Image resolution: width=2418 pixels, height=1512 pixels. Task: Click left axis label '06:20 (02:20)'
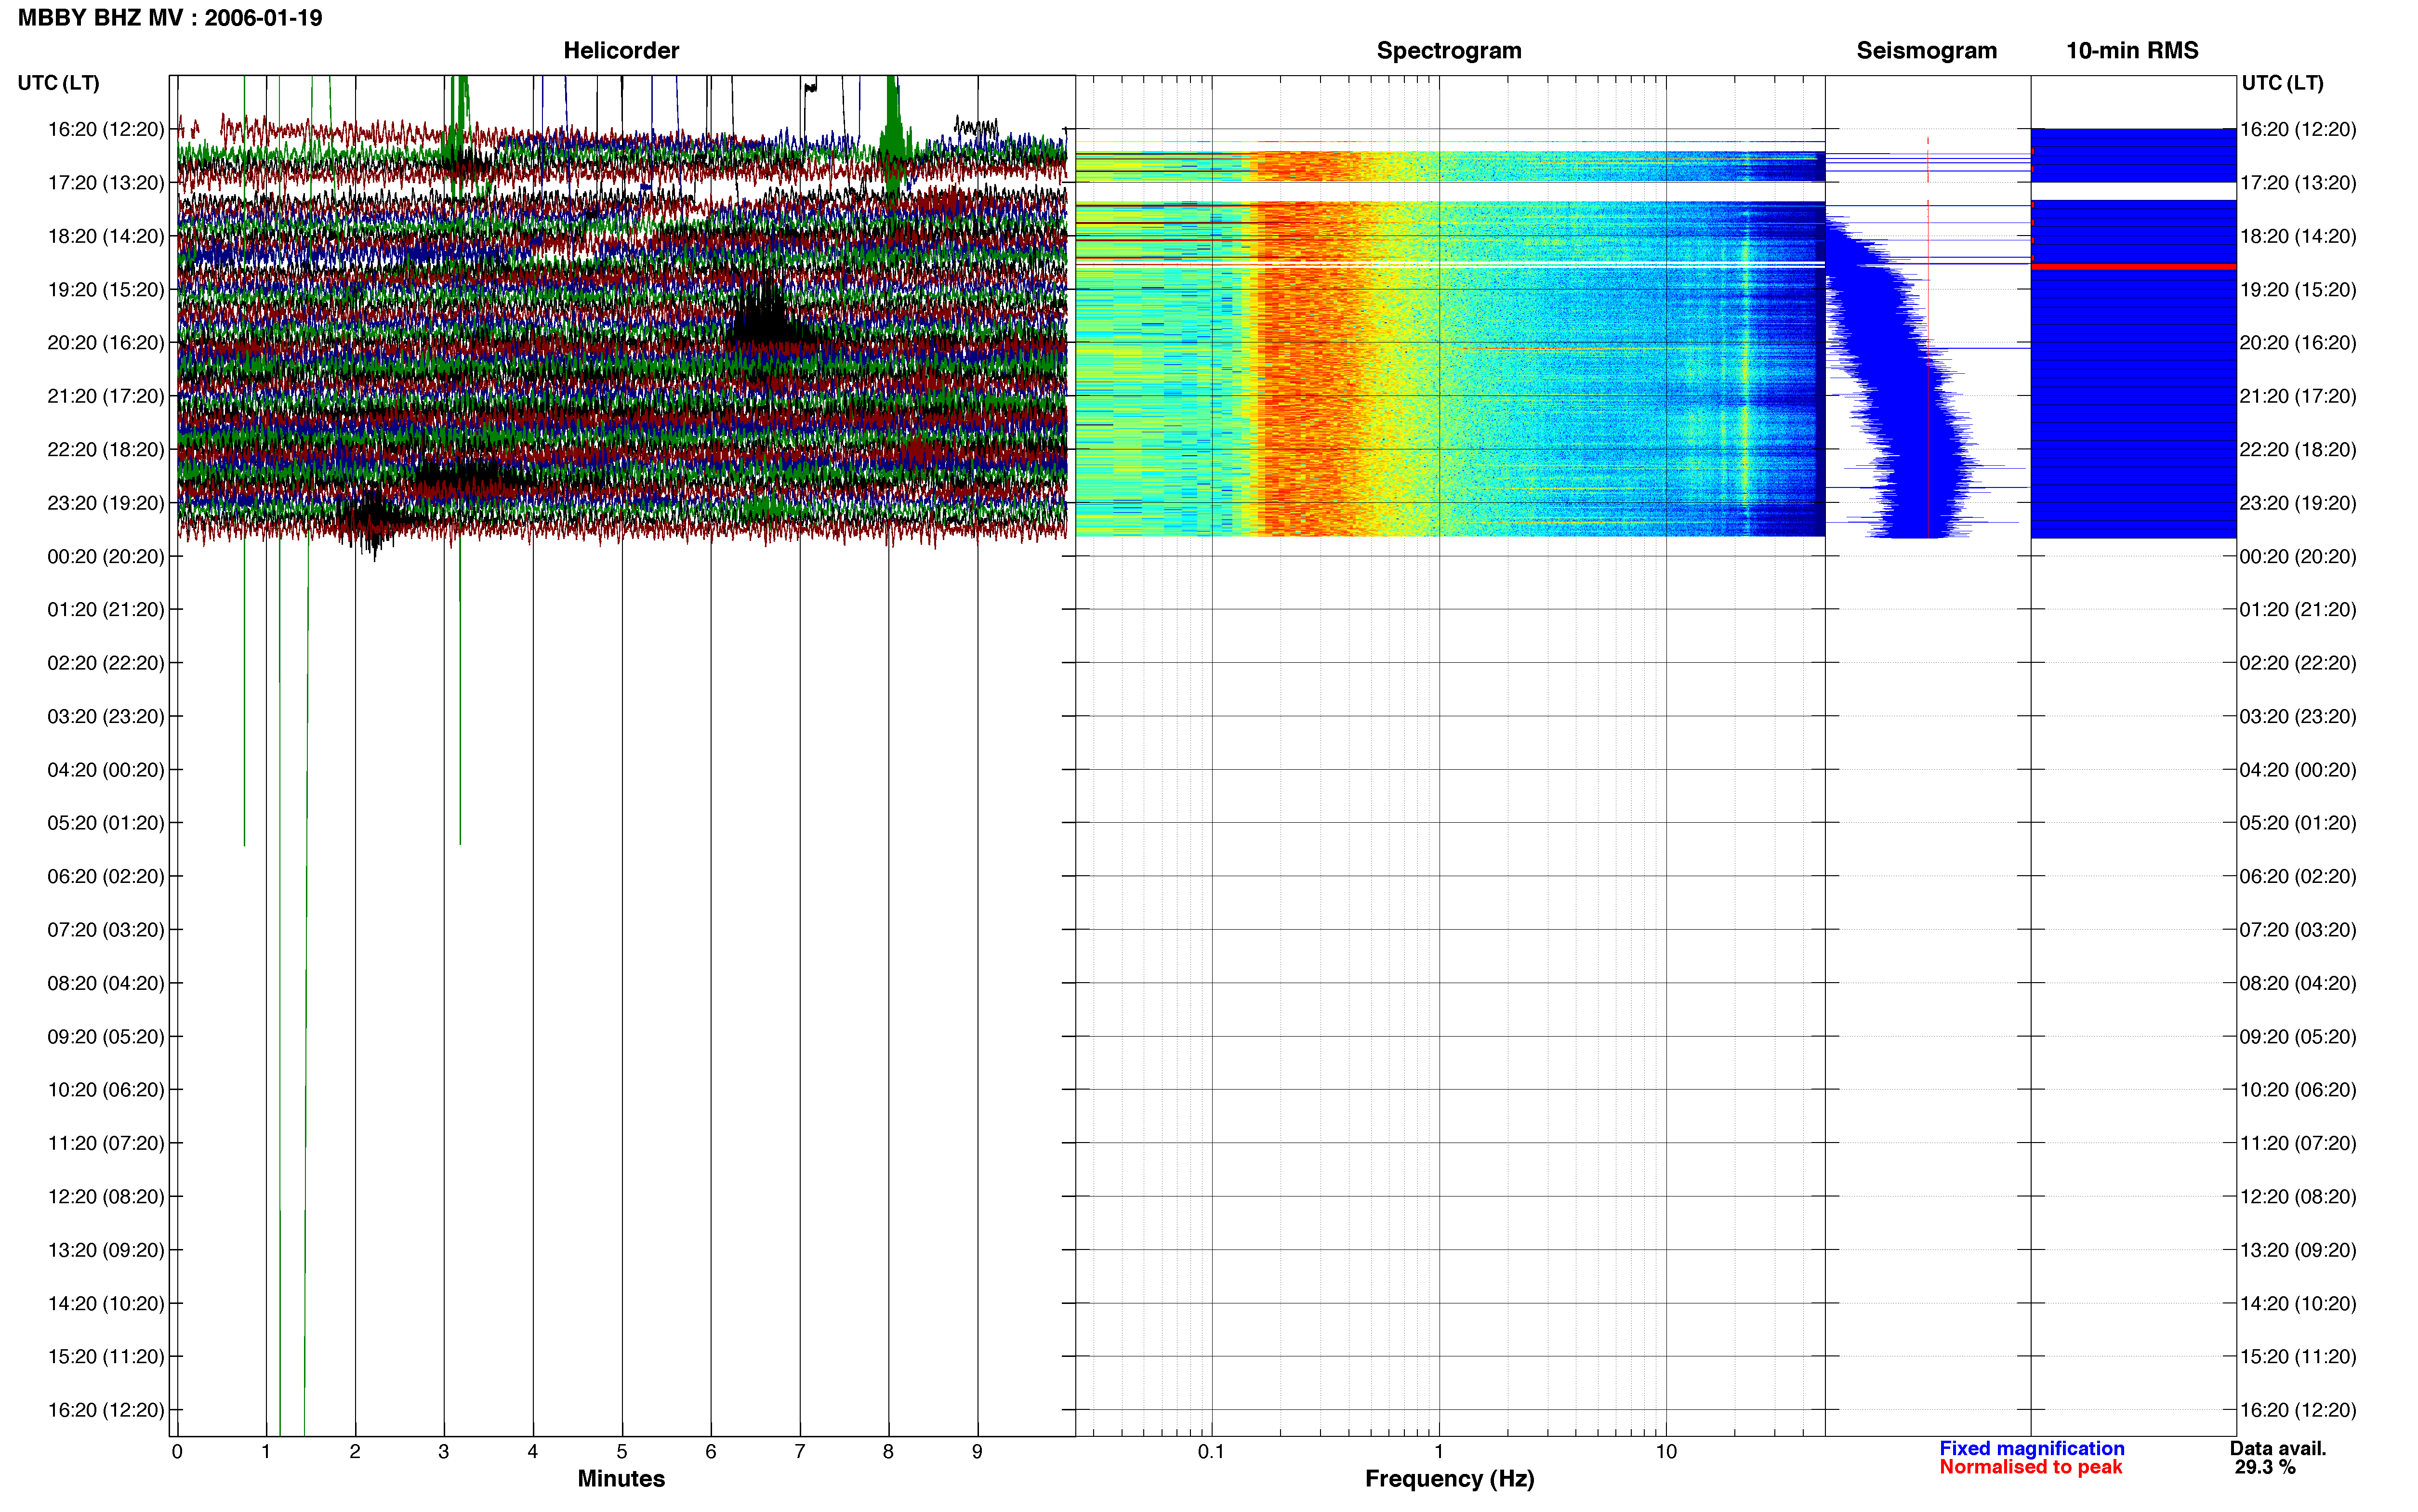click(x=106, y=876)
